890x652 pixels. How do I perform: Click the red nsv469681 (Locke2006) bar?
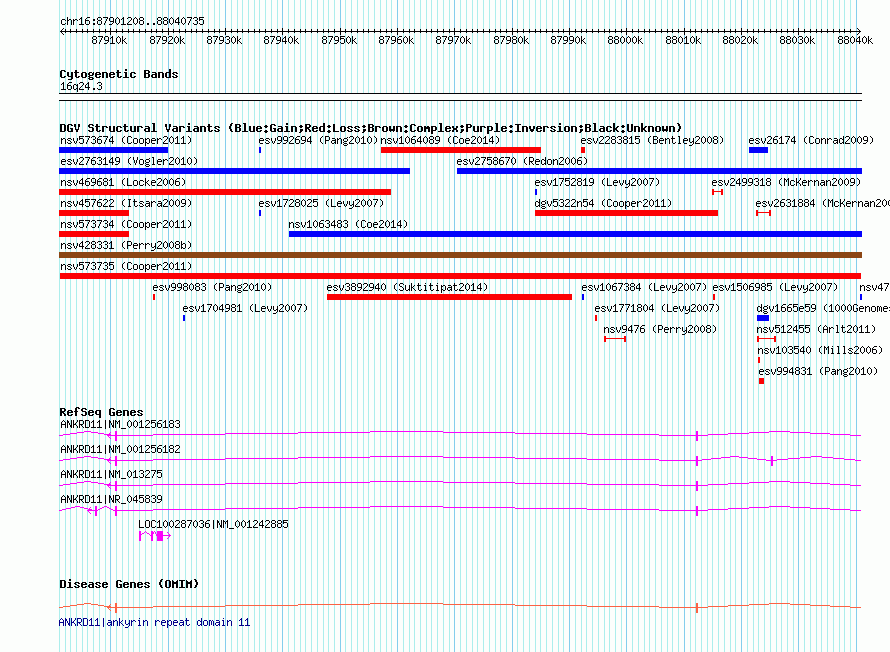[225, 192]
